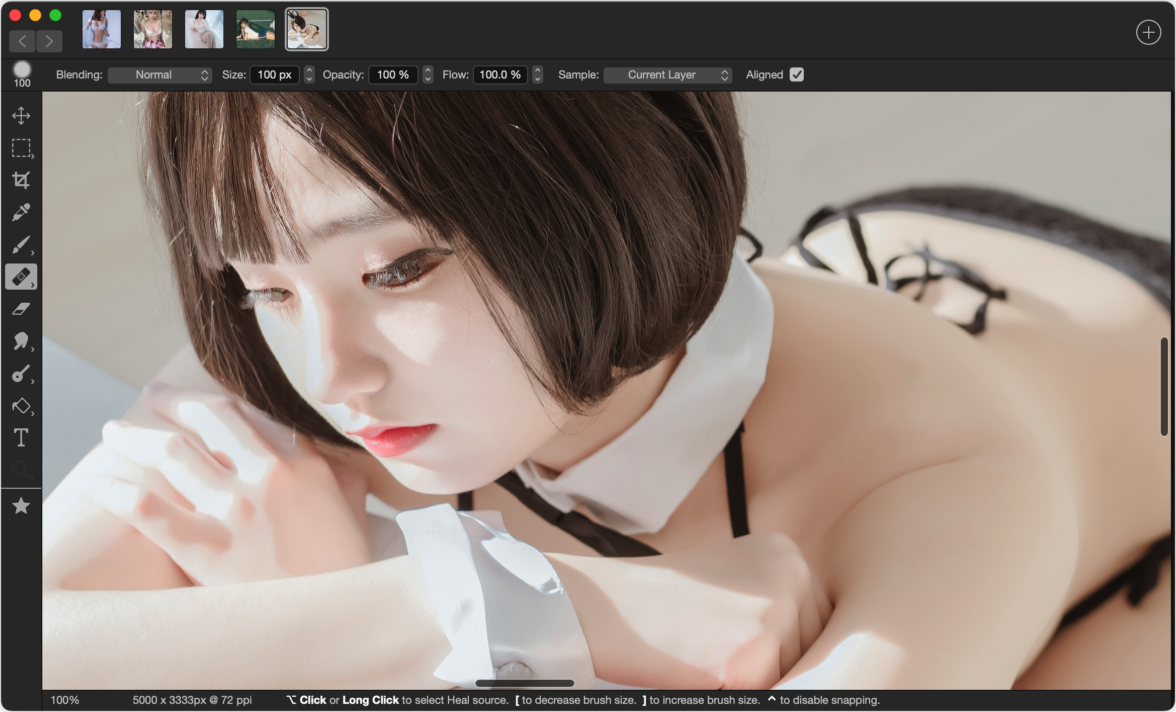Select the Crop tool
1176x712 pixels.
pyautogui.click(x=21, y=180)
